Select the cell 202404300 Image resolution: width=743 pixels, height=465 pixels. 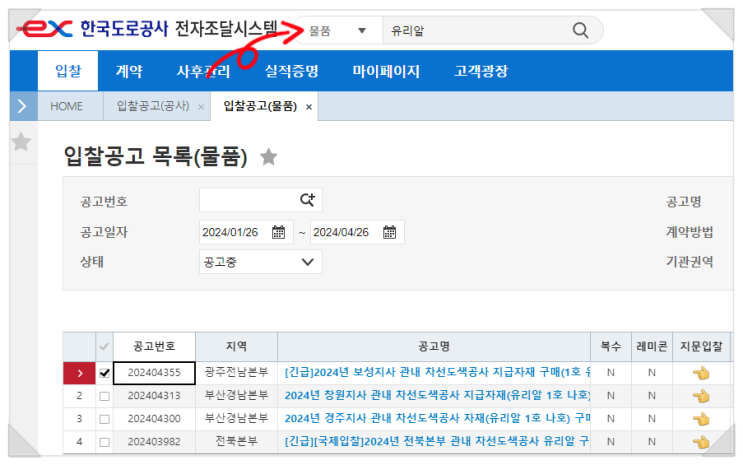click(x=154, y=419)
